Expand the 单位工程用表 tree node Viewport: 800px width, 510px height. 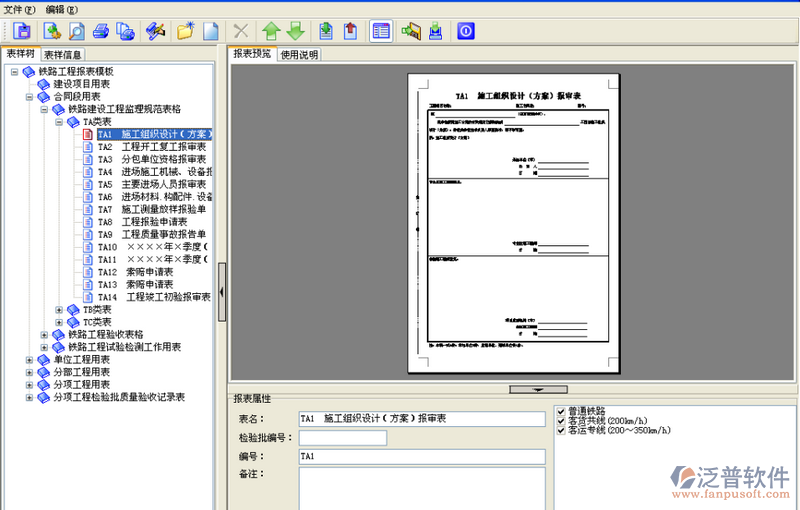coord(29,359)
